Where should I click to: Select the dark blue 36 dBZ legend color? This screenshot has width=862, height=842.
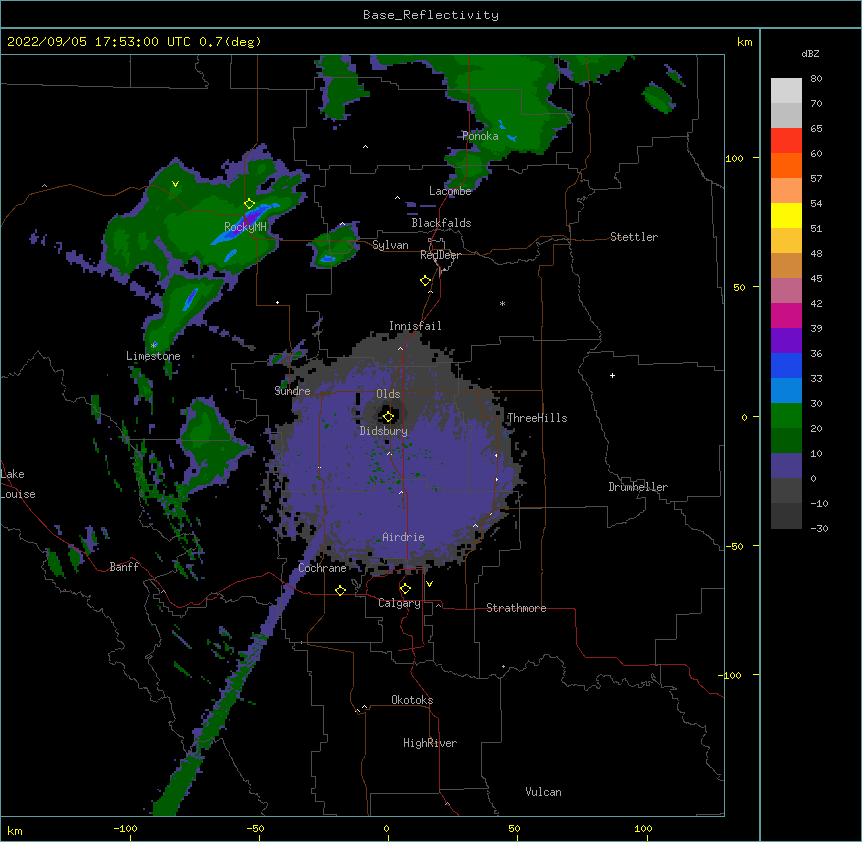(x=786, y=365)
